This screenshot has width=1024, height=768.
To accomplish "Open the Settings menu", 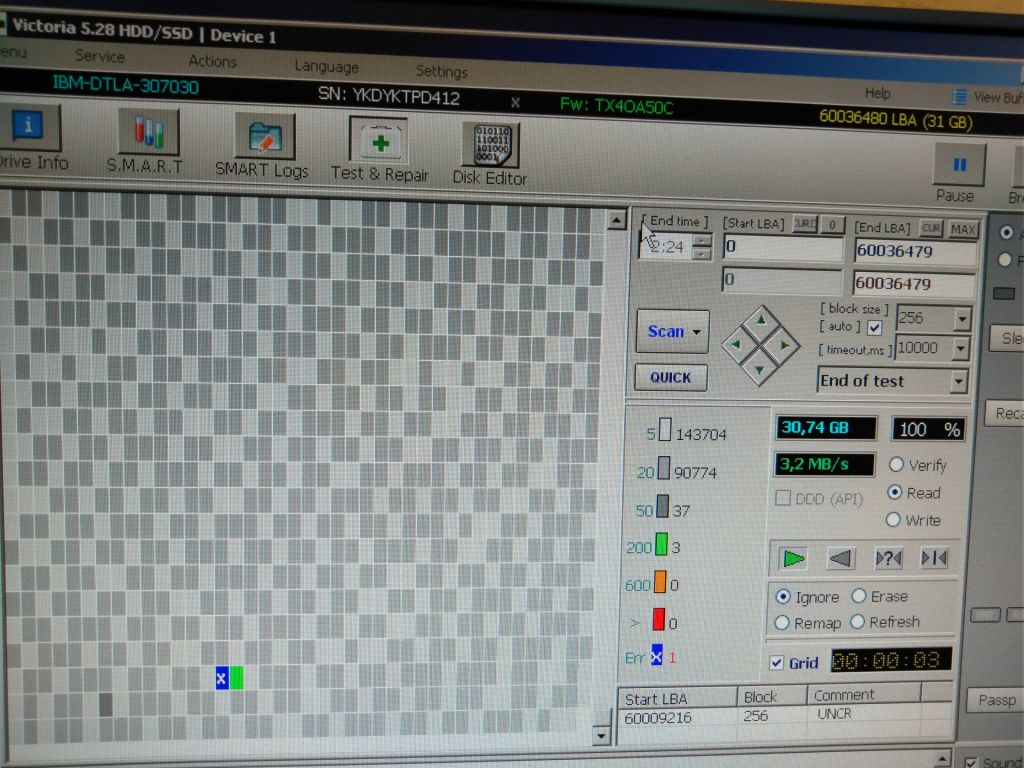I will coord(441,71).
